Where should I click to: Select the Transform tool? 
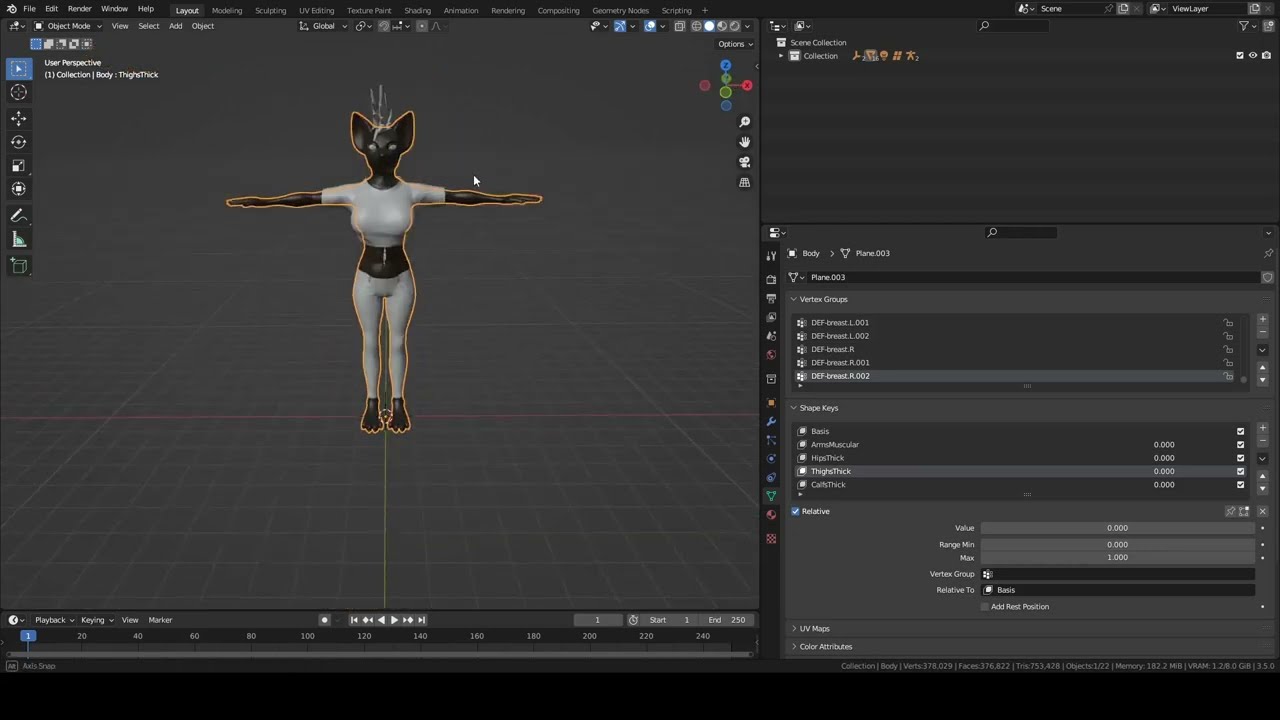pos(18,189)
